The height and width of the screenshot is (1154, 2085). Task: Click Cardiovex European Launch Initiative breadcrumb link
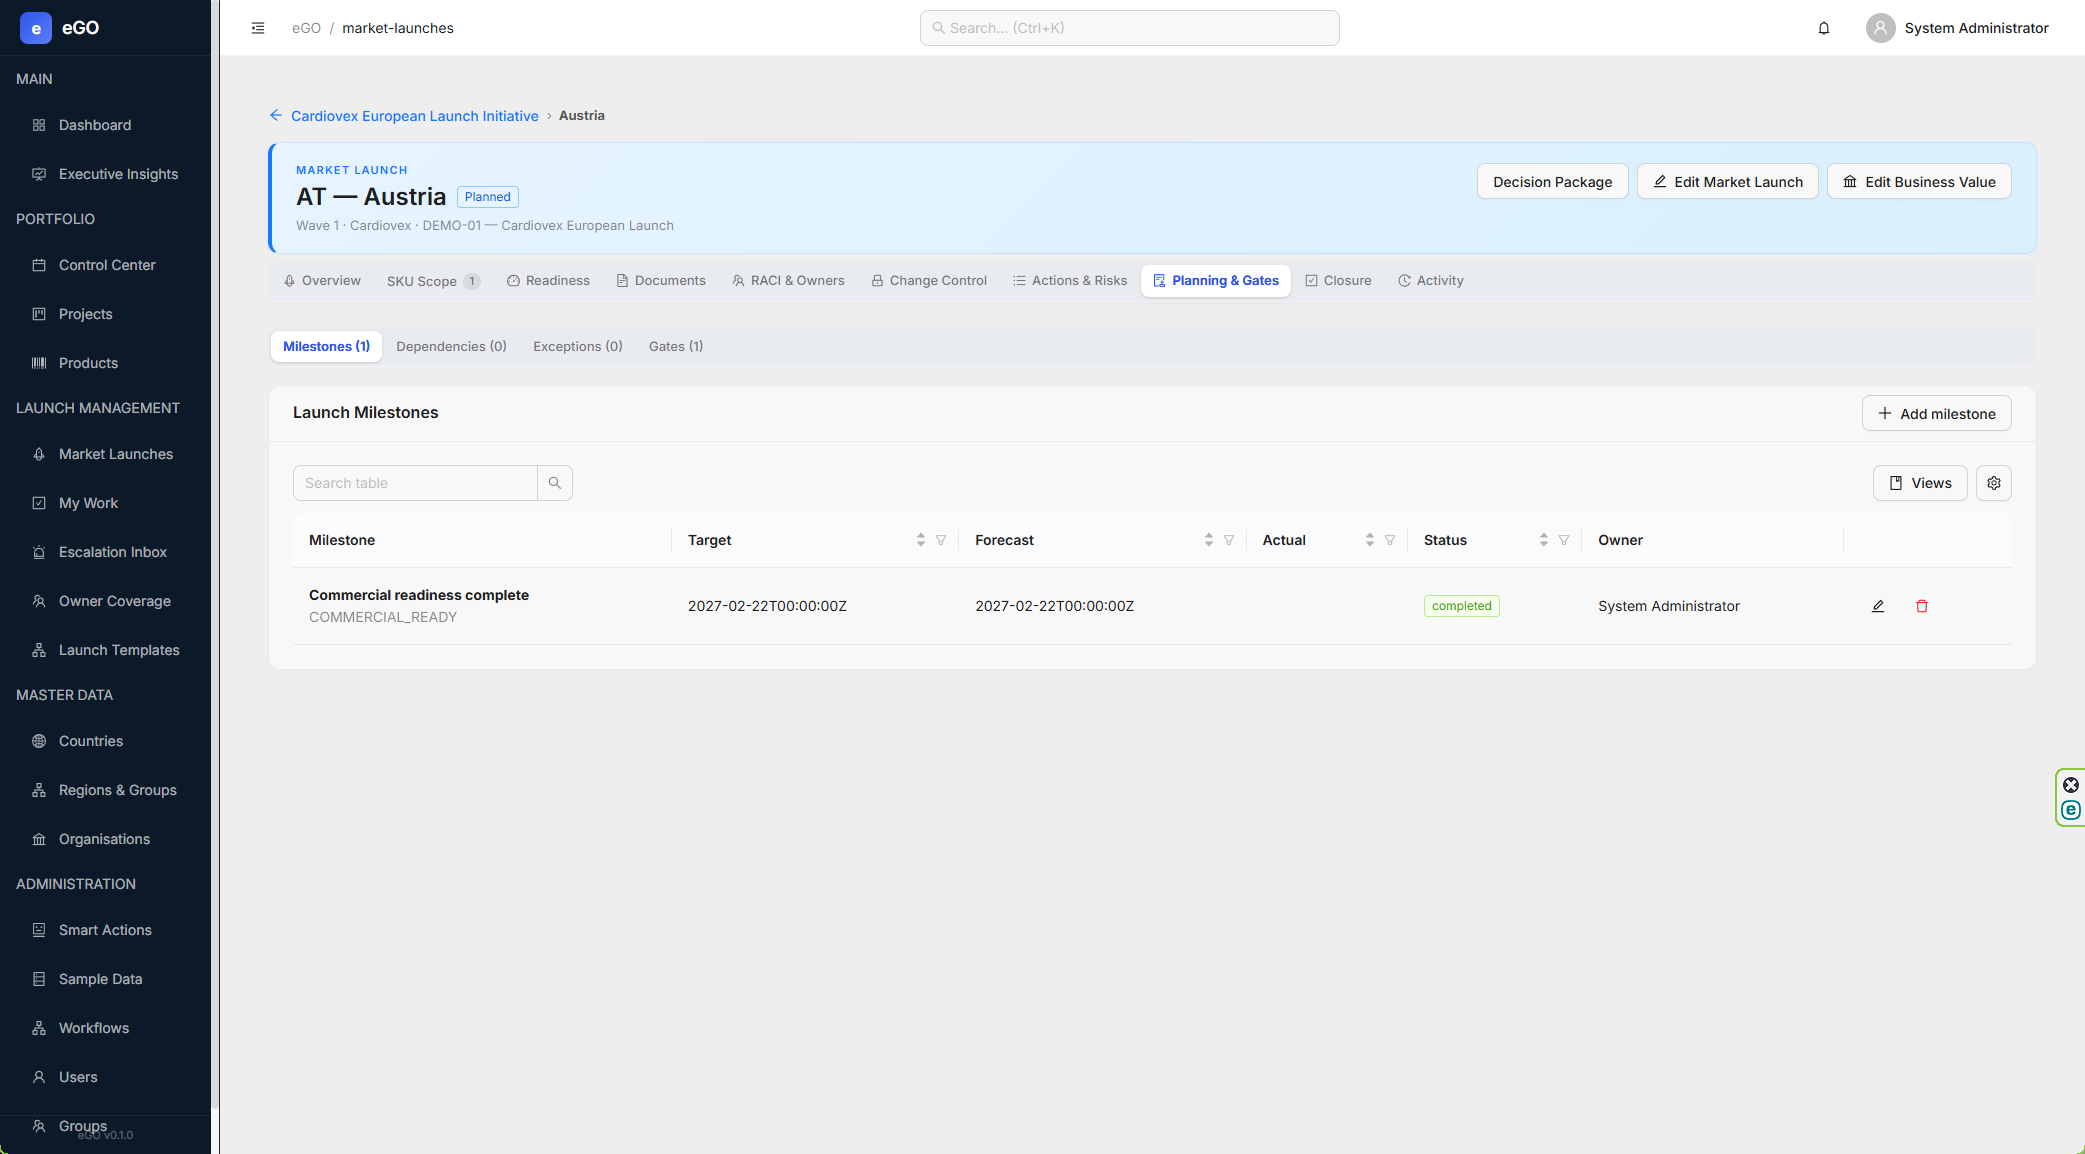click(x=415, y=116)
